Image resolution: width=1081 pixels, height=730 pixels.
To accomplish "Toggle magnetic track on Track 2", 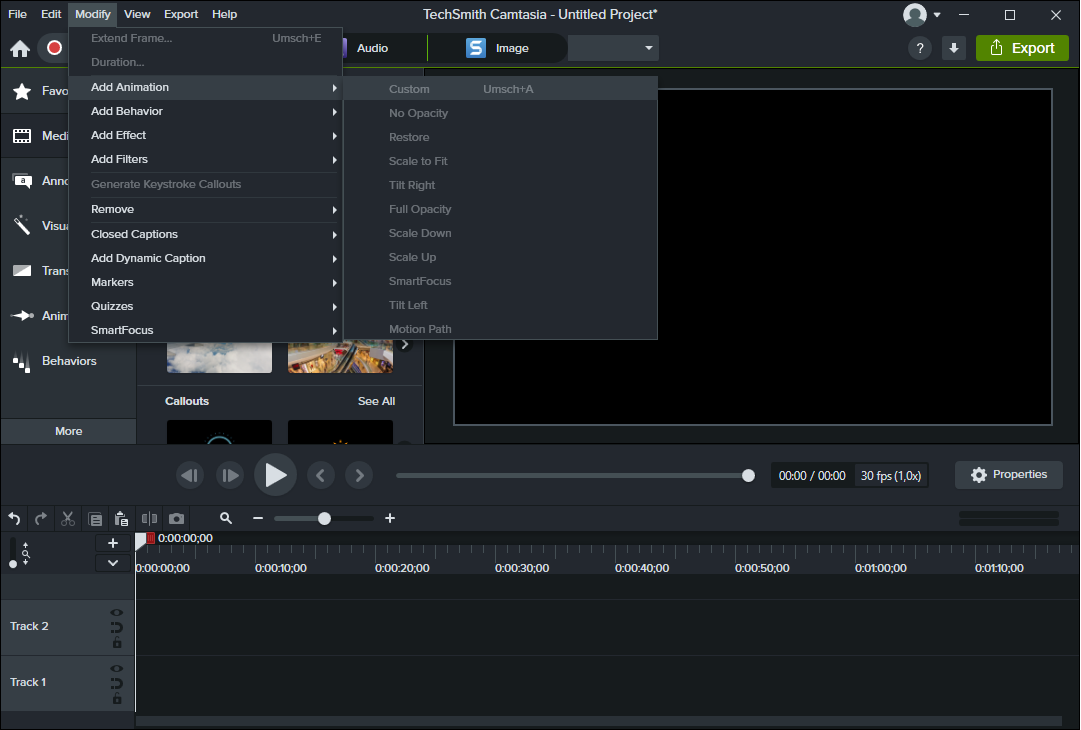I will coord(117,627).
